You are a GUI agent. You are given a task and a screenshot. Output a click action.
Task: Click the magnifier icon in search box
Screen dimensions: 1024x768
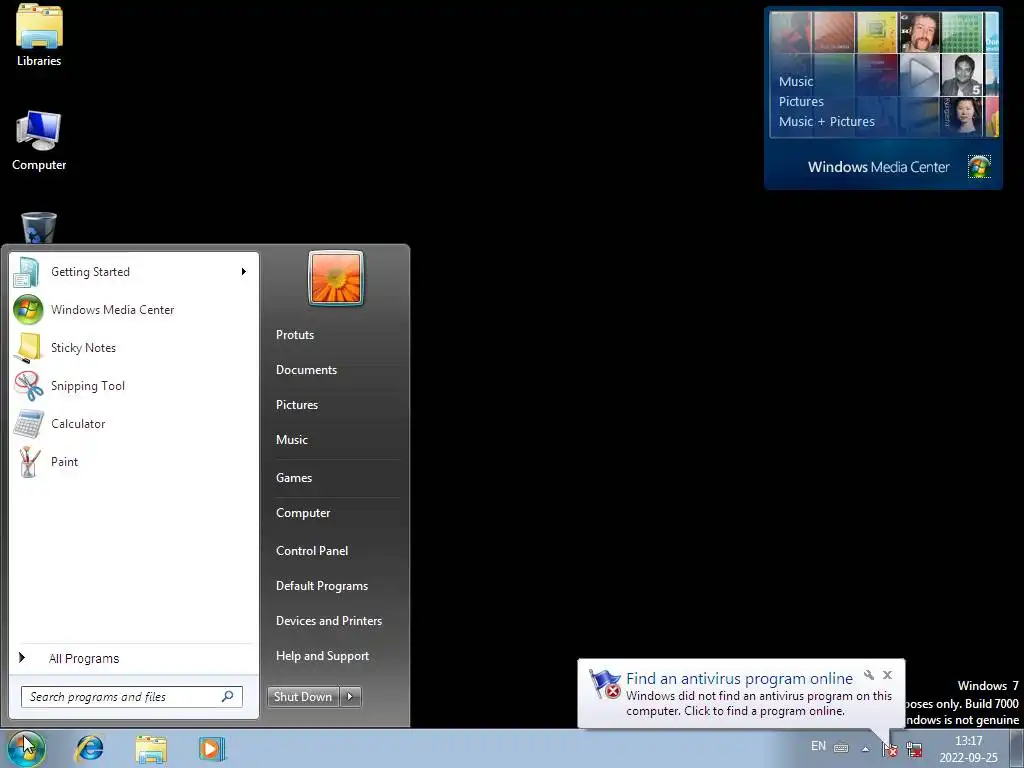(x=228, y=696)
